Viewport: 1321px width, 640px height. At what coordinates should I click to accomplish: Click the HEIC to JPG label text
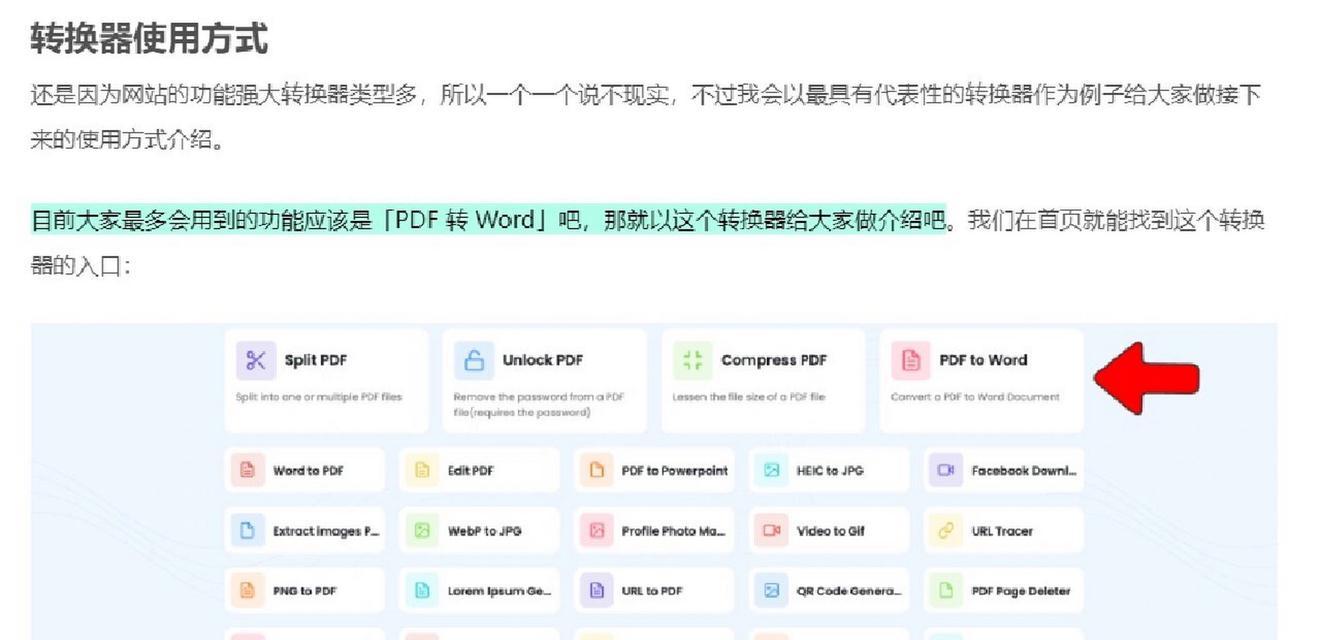(829, 471)
